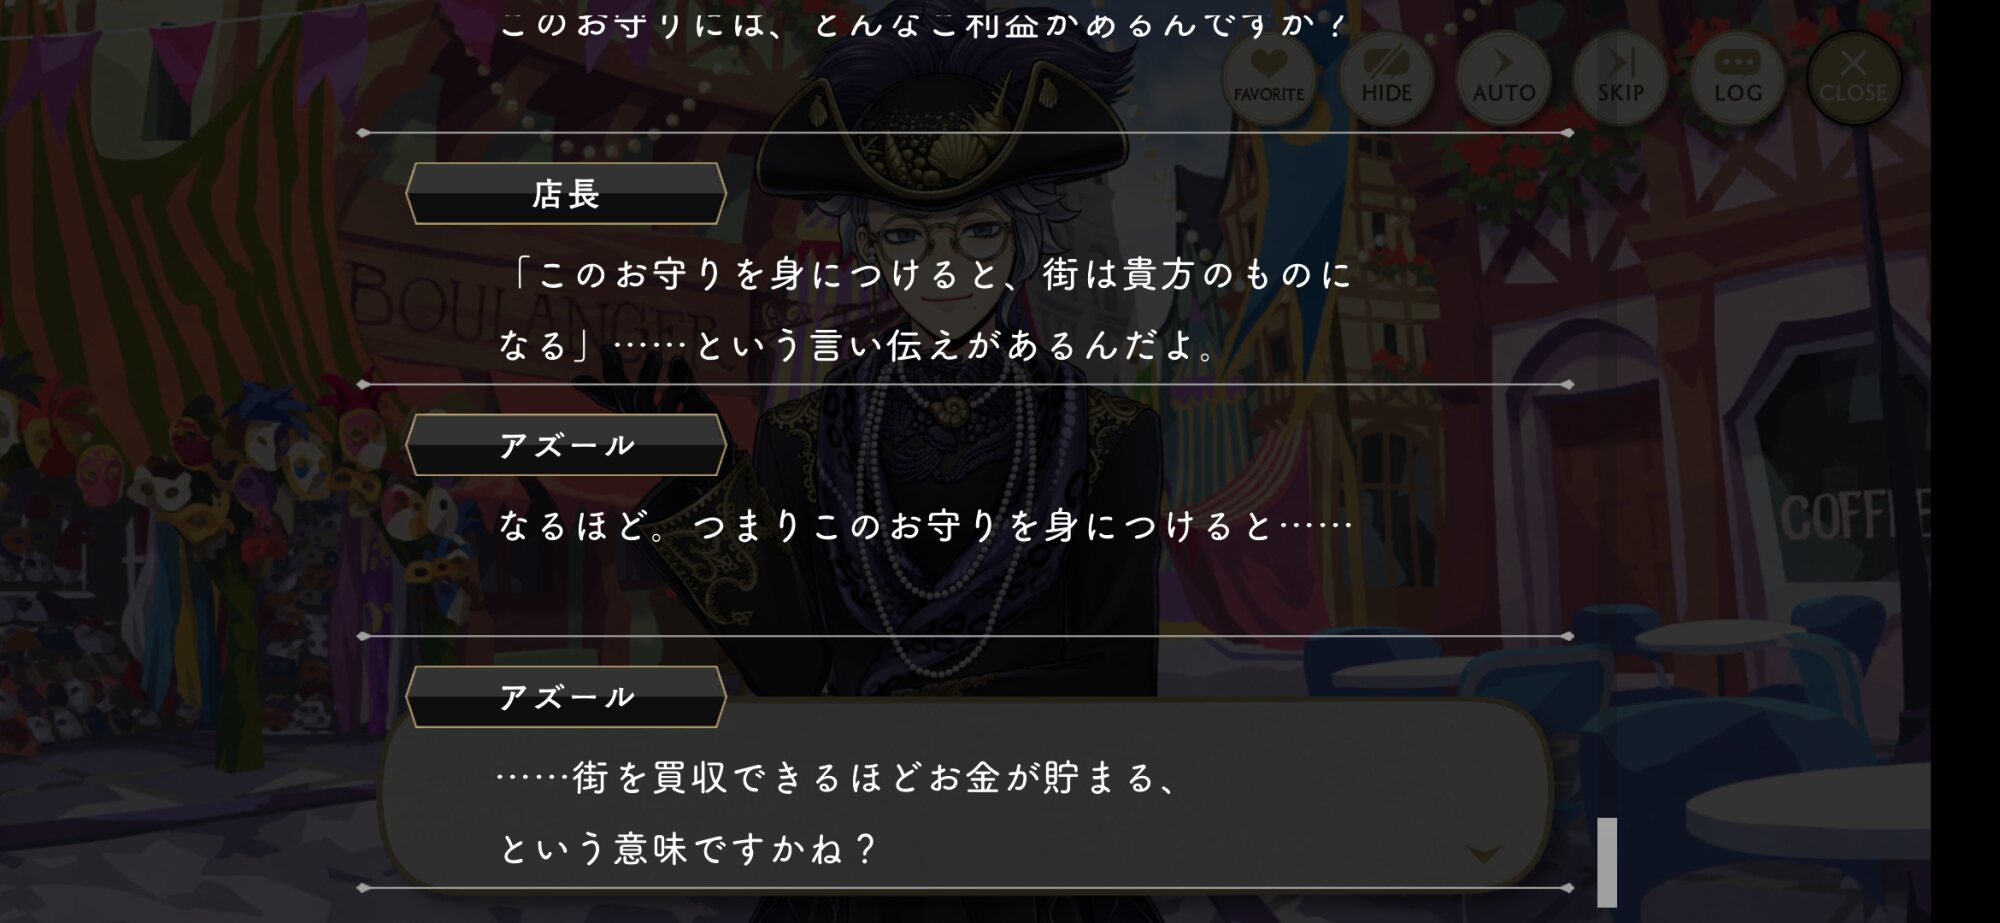
Task: Tap the FAVORITE heart icon
Action: (1269, 78)
